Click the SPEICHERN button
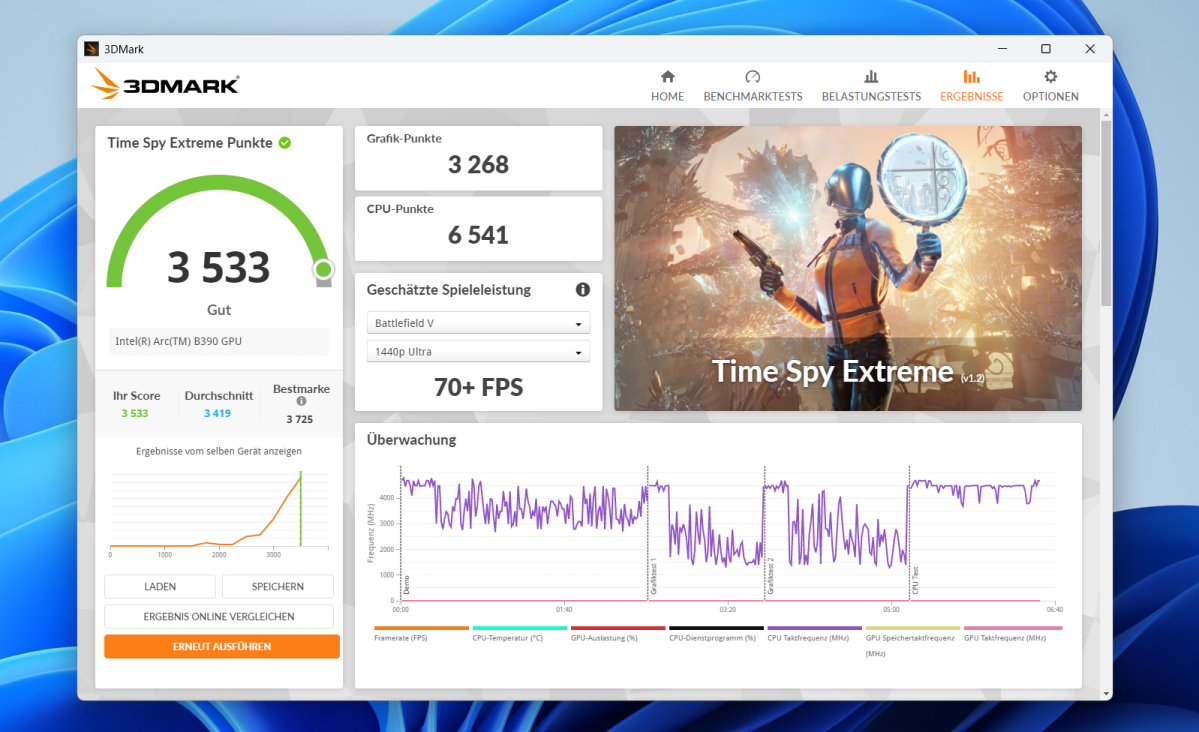Screen dimensions: 1199x732 [278, 587]
